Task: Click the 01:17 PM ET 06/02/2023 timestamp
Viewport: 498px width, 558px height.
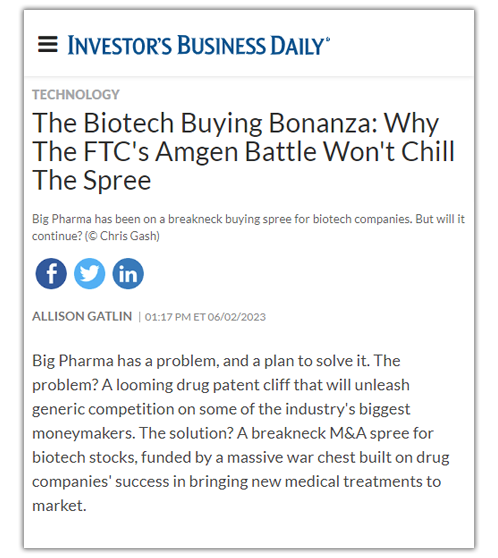Action: [205, 317]
